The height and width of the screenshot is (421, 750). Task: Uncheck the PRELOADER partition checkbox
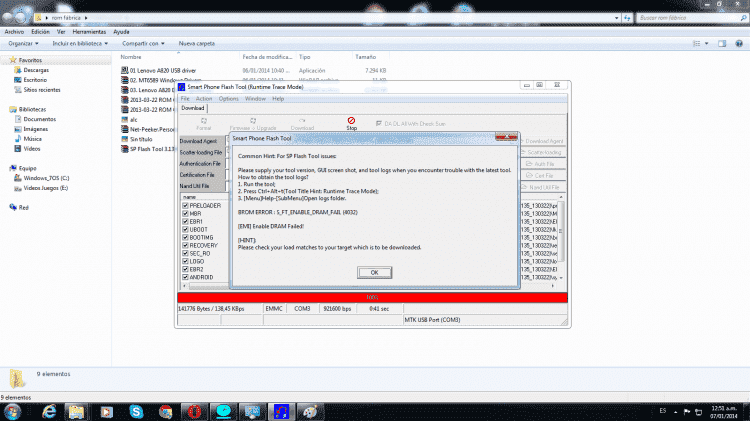pos(185,206)
